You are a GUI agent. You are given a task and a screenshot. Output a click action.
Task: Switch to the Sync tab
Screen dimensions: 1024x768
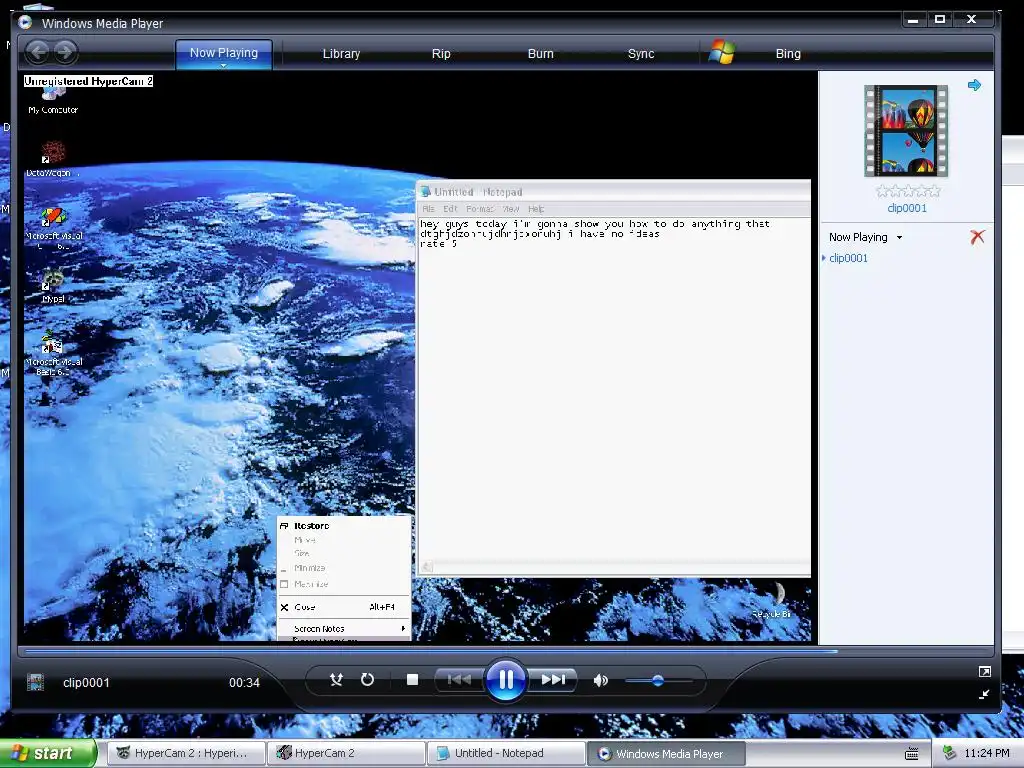click(x=641, y=54)
